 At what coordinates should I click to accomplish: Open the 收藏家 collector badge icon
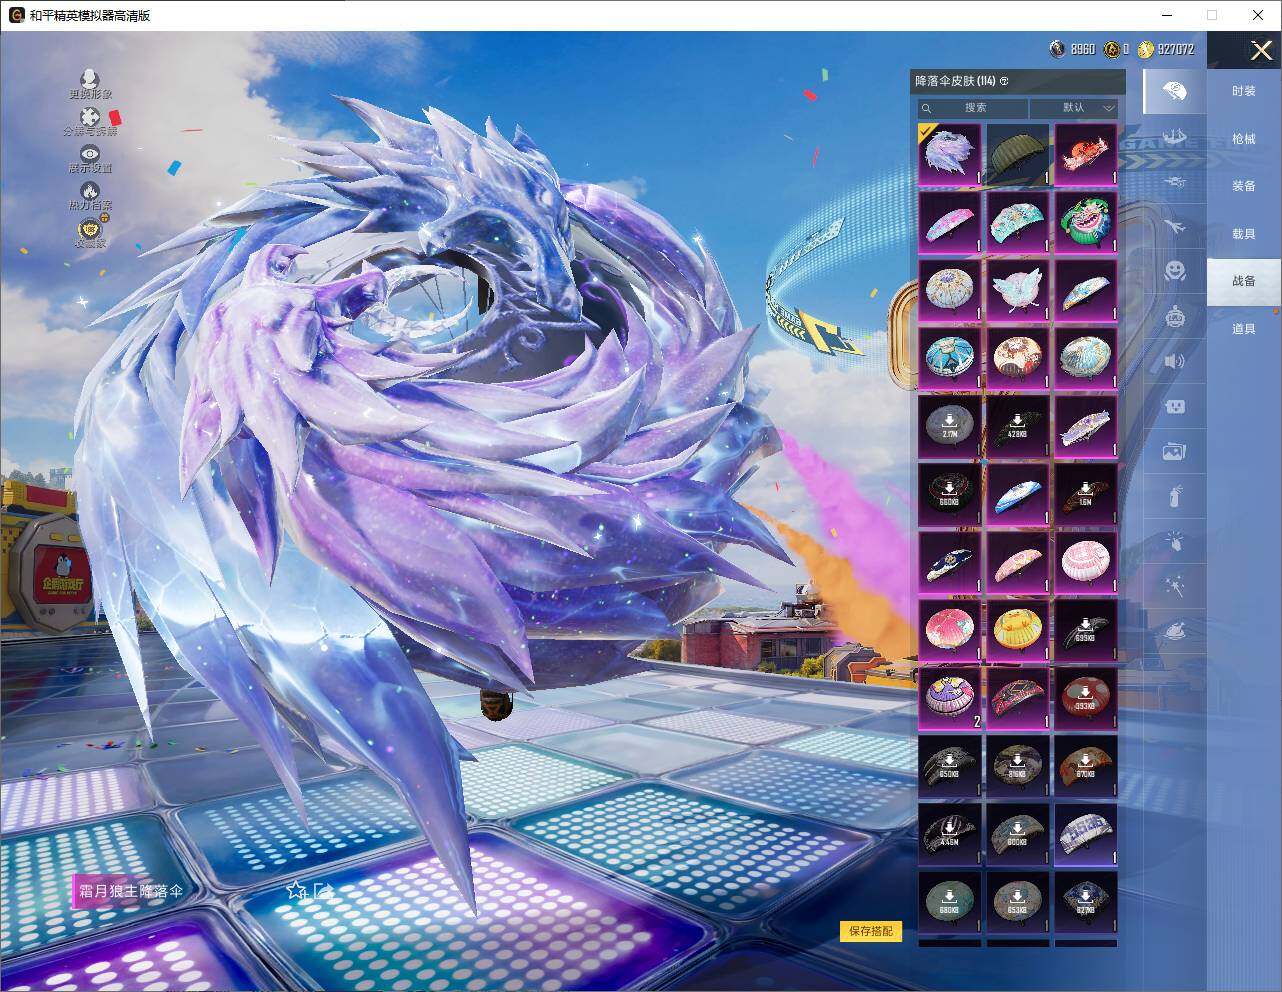click(x=90, y=230)
